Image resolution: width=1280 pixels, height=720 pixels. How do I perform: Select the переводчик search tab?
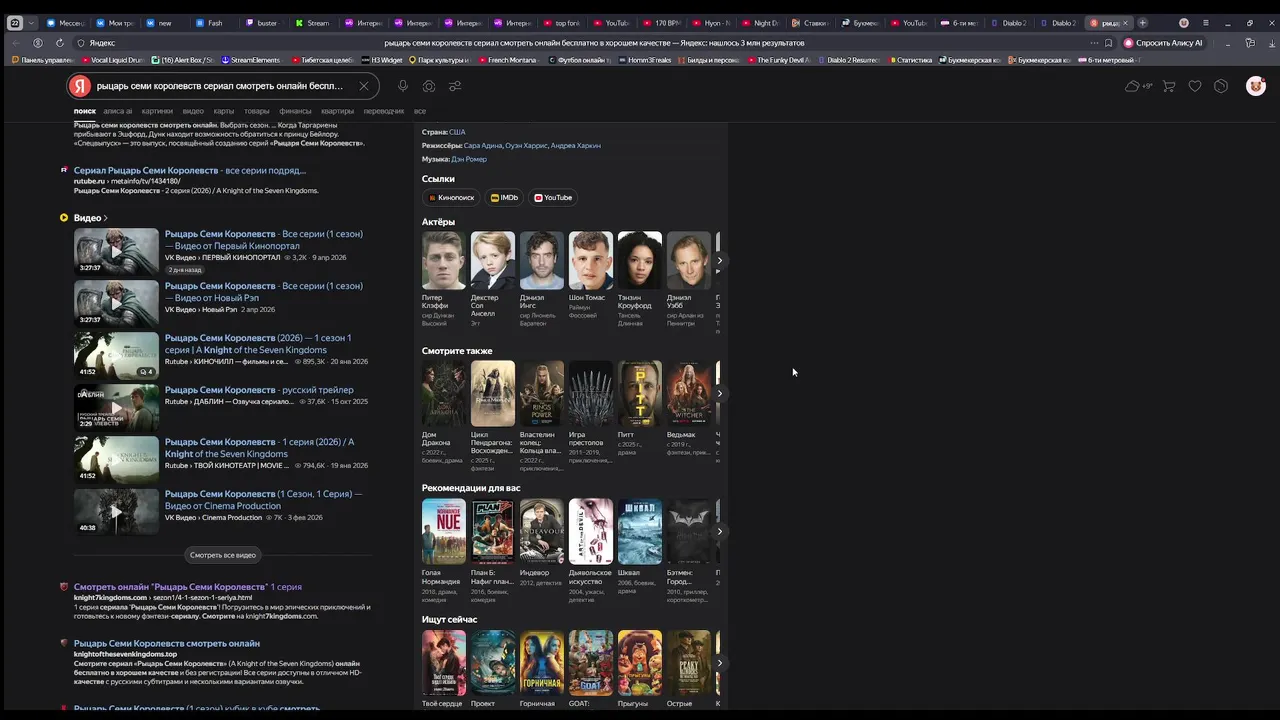coord(384,111)
